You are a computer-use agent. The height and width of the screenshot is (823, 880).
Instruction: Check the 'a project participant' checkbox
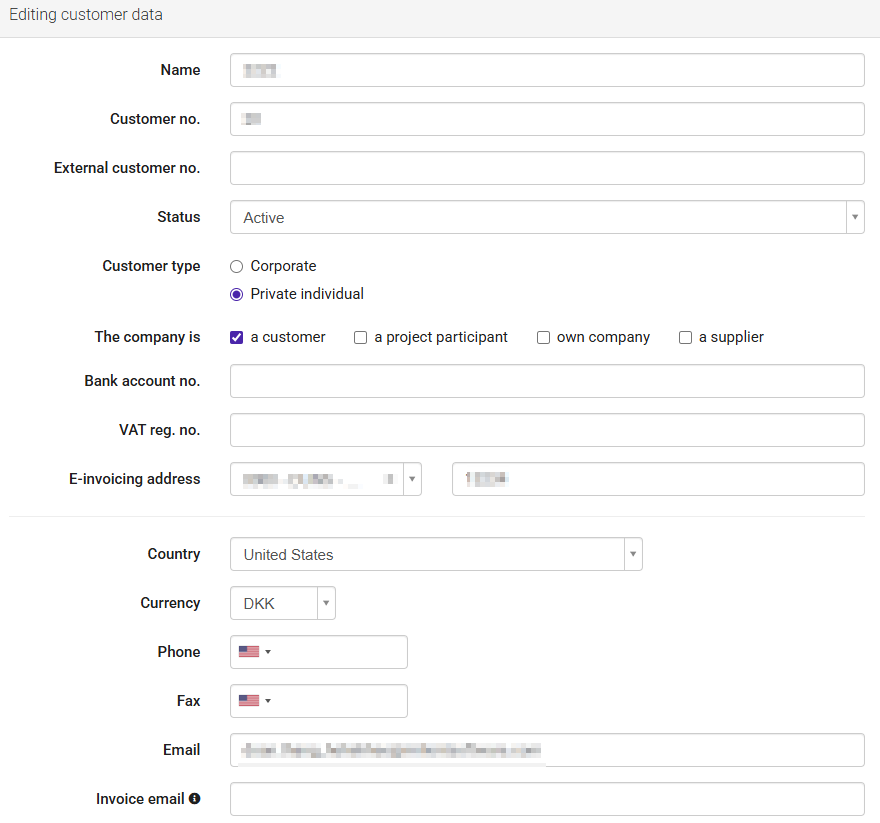pyautogui.click(x=360, y=337)
